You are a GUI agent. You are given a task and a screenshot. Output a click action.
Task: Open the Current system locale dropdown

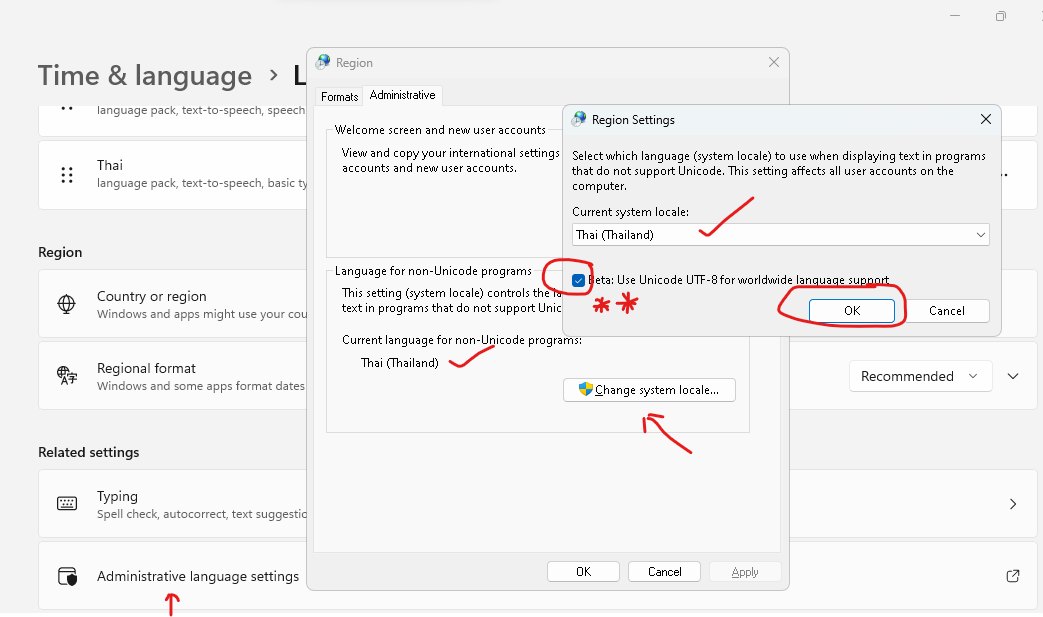tap(780, 235)
